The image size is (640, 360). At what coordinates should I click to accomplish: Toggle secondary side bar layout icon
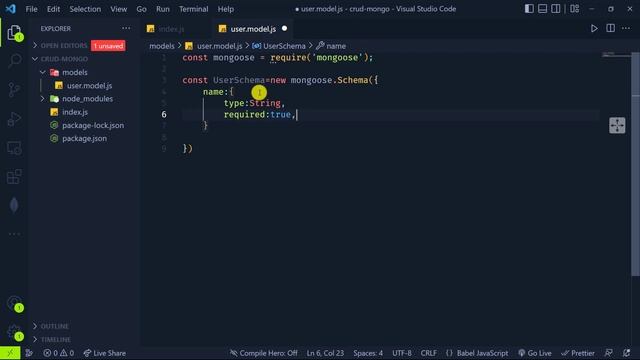point(556,9)
